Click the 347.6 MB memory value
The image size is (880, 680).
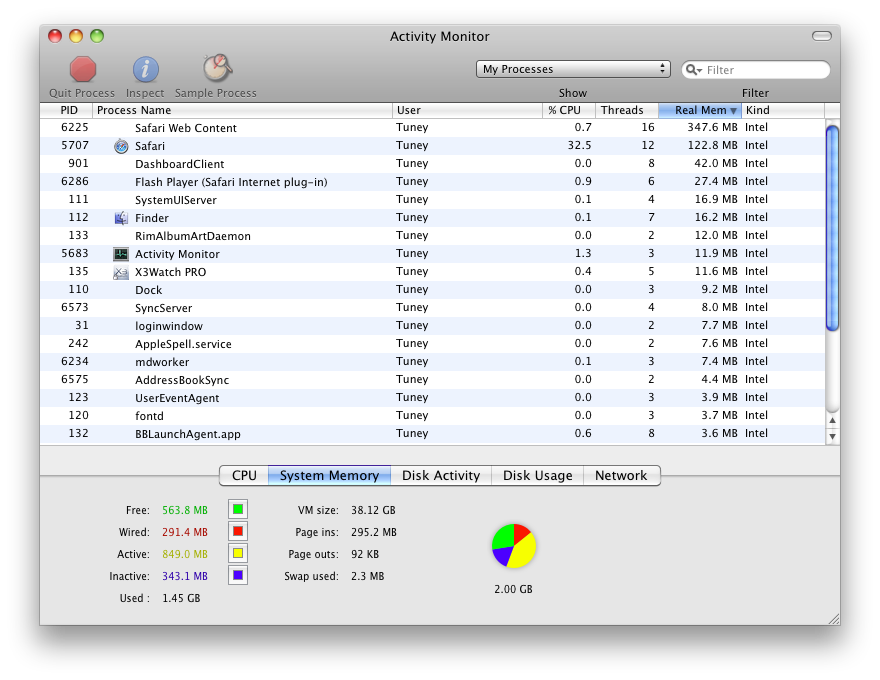(x=712, y=127)
